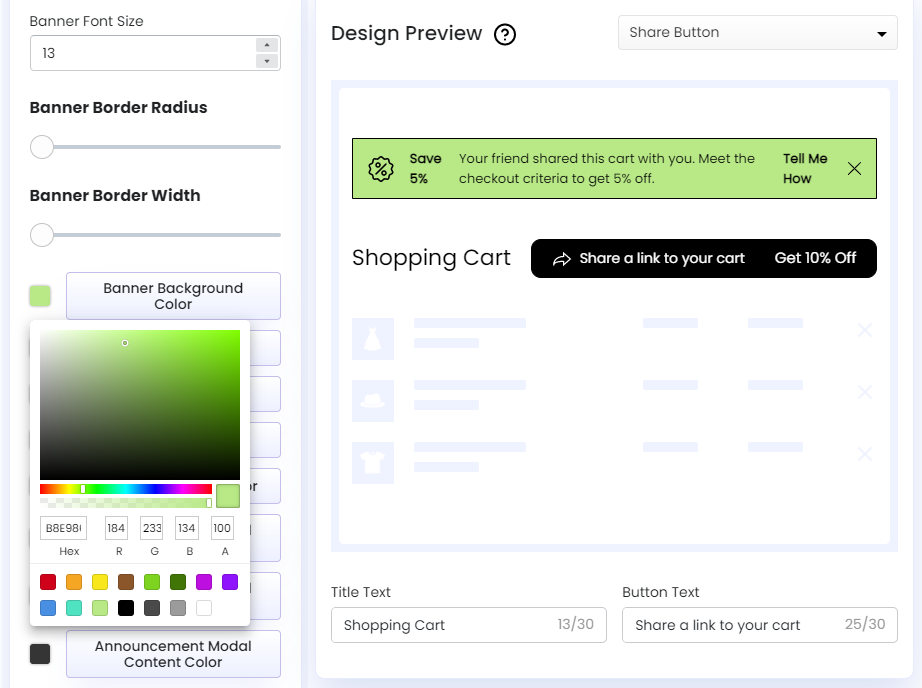Click the percent discount badge icon in banner
This screenshot has width=922, height=688.
tap(381, 169)
